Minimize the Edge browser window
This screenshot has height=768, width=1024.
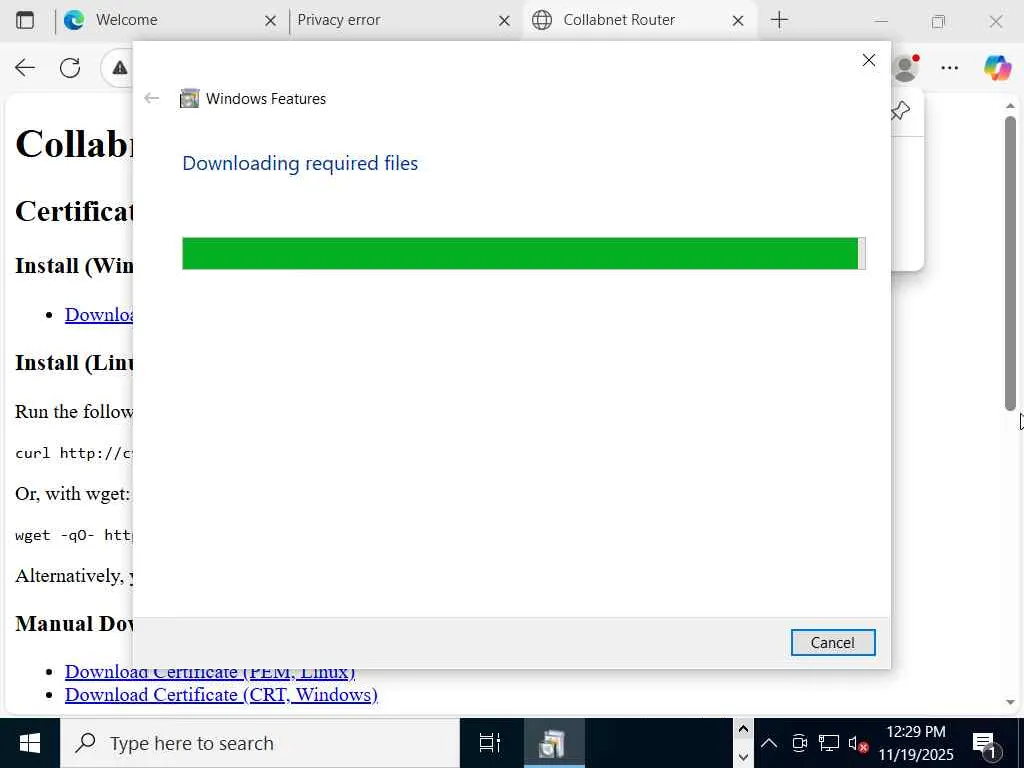pos(882,21)
